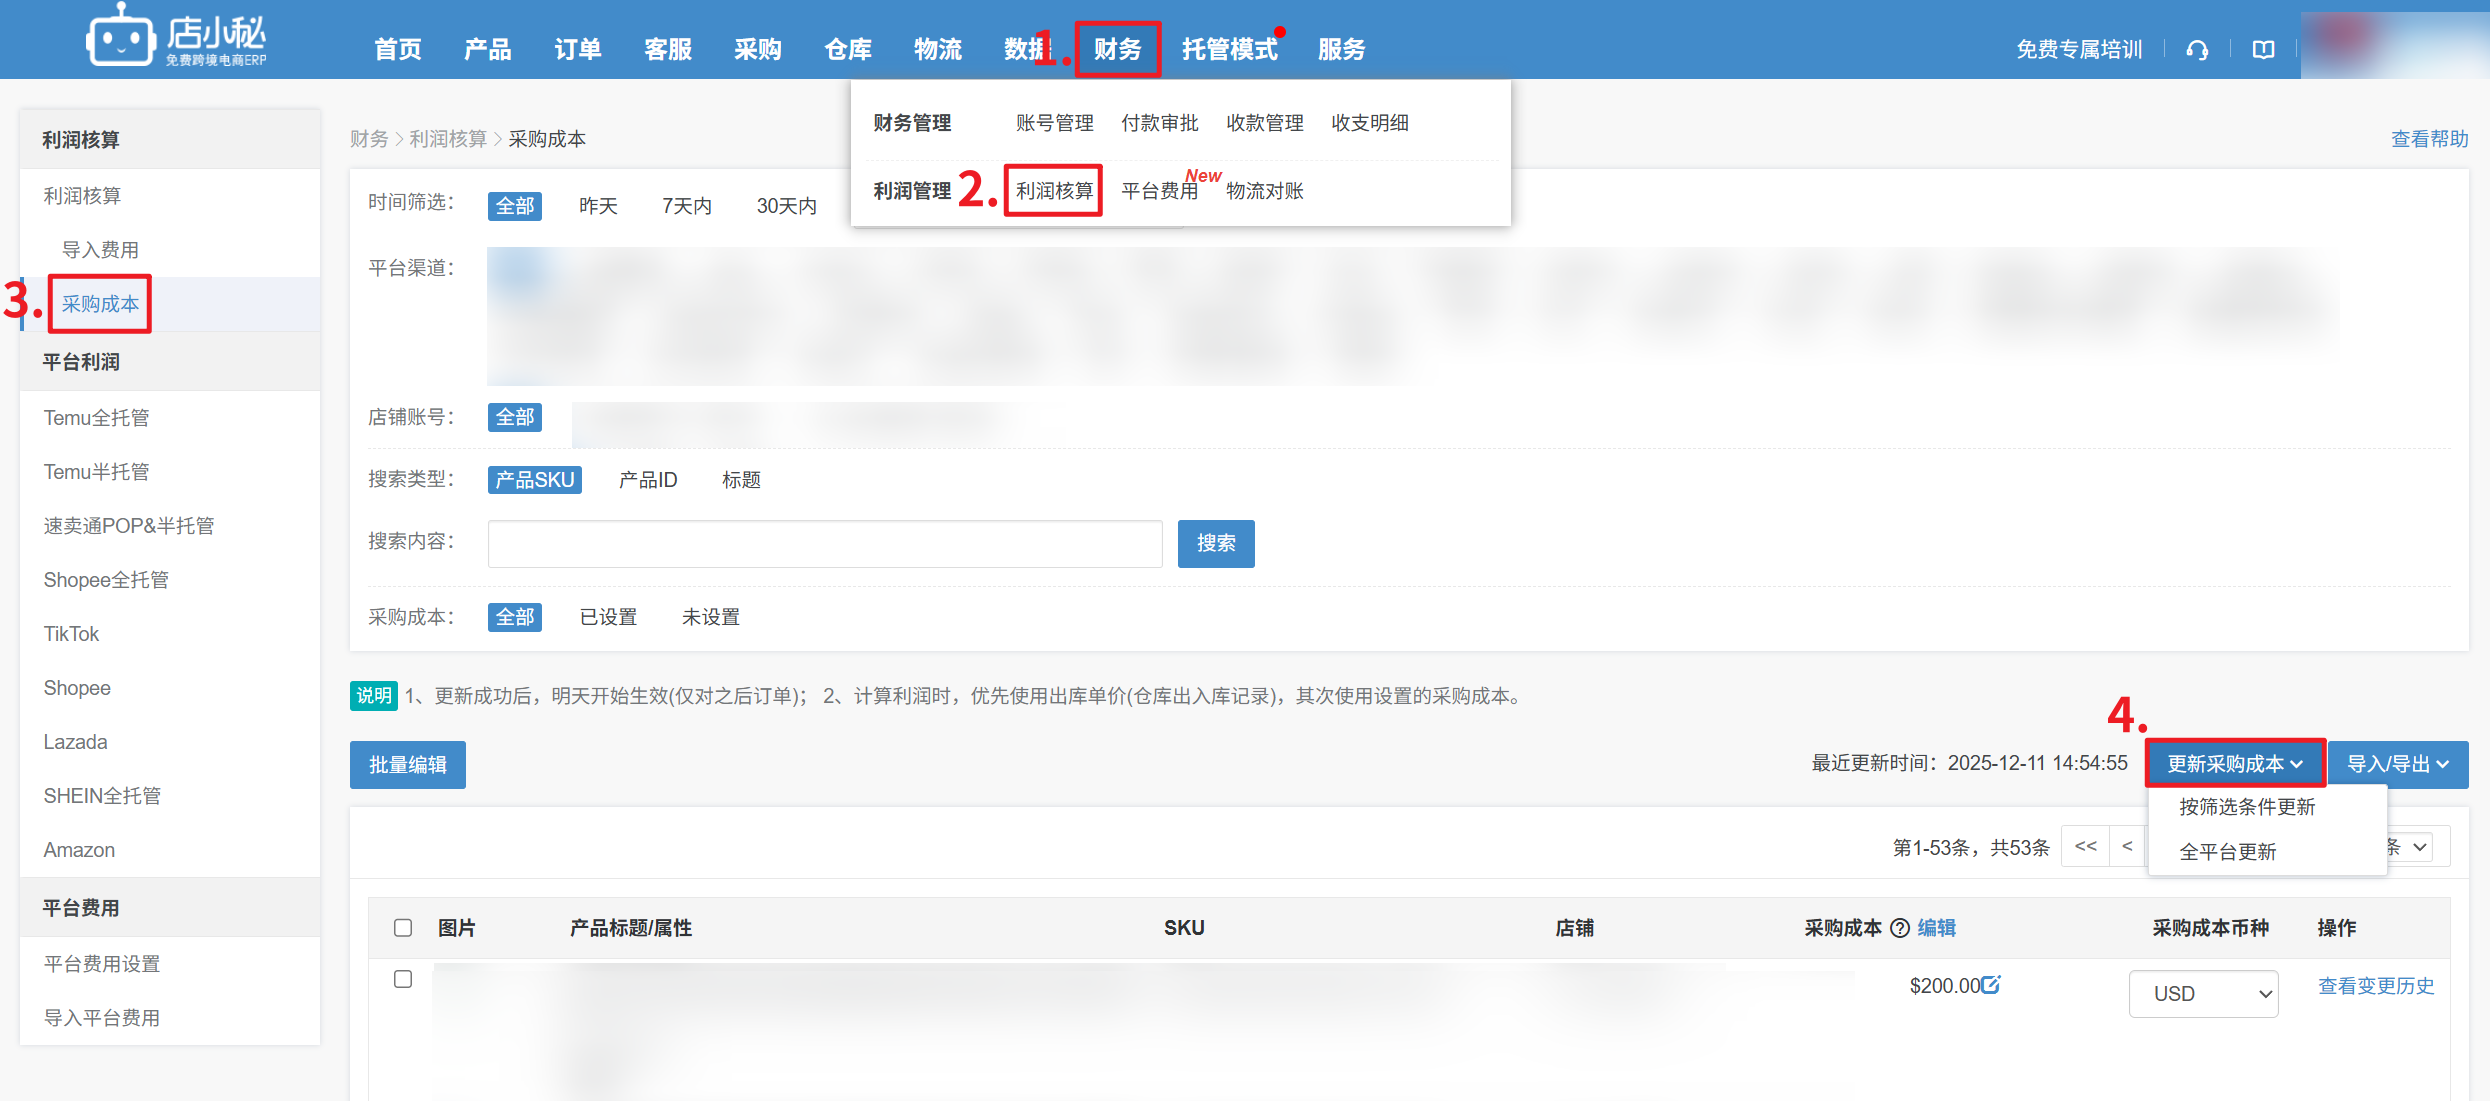The width and height of the screenshot is (2490, 1101).
Task: Open the 财务 top menu
Action: [x=1117, y=49]
